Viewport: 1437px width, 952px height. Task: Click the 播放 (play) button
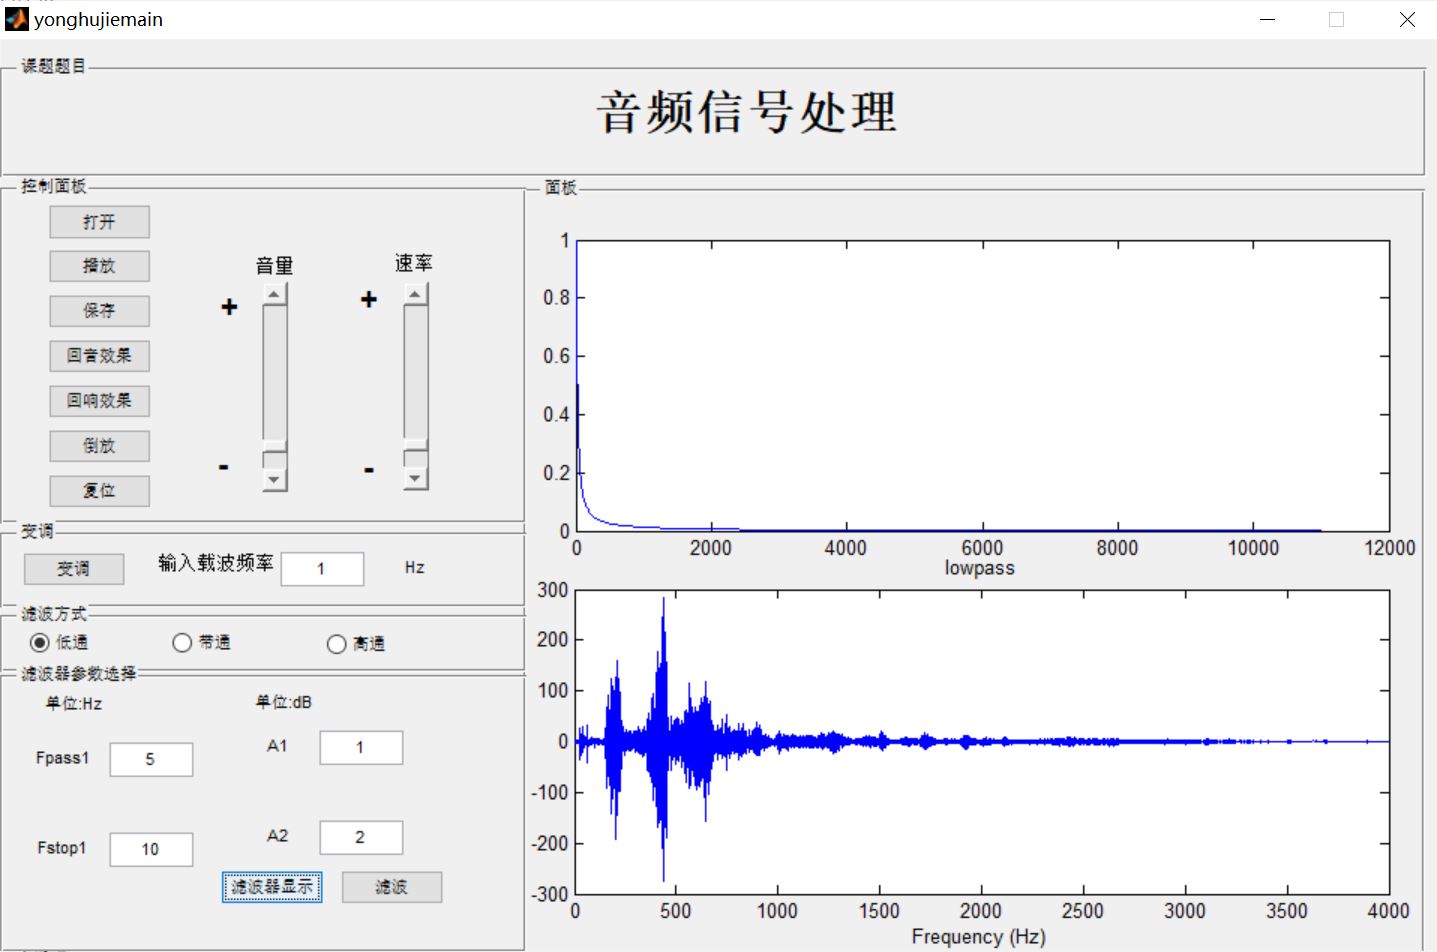[x=99, y=266]
